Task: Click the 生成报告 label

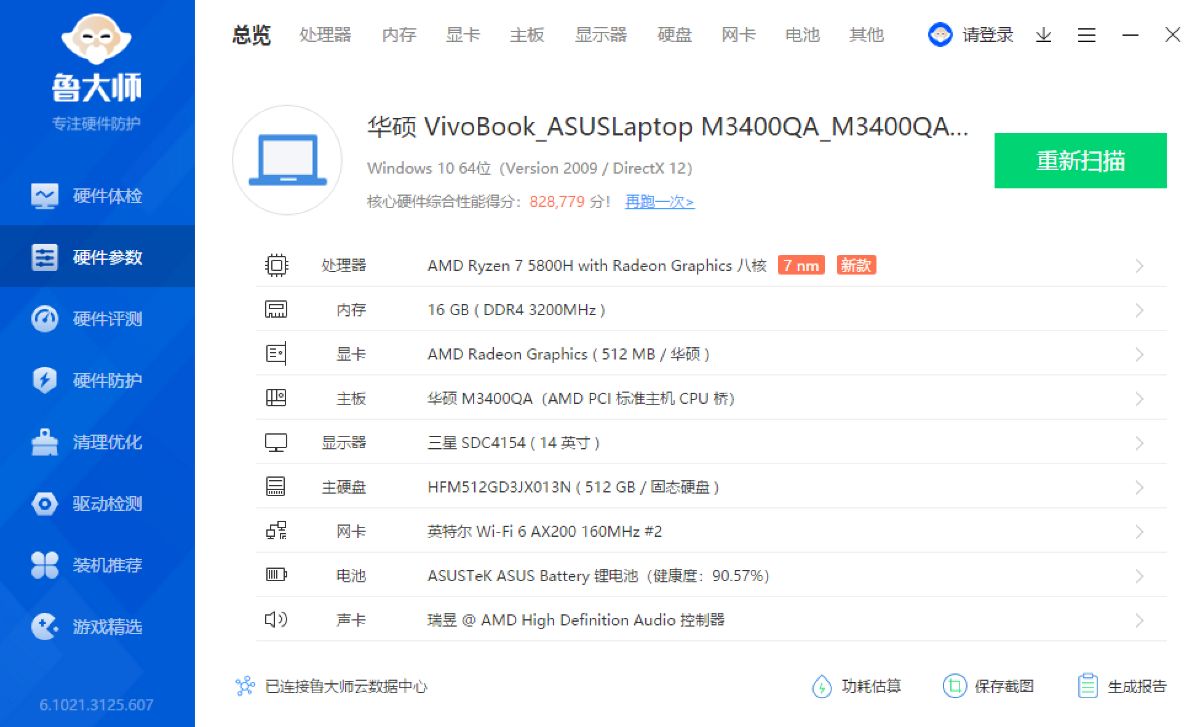Action: click(x=1138, y=686)
